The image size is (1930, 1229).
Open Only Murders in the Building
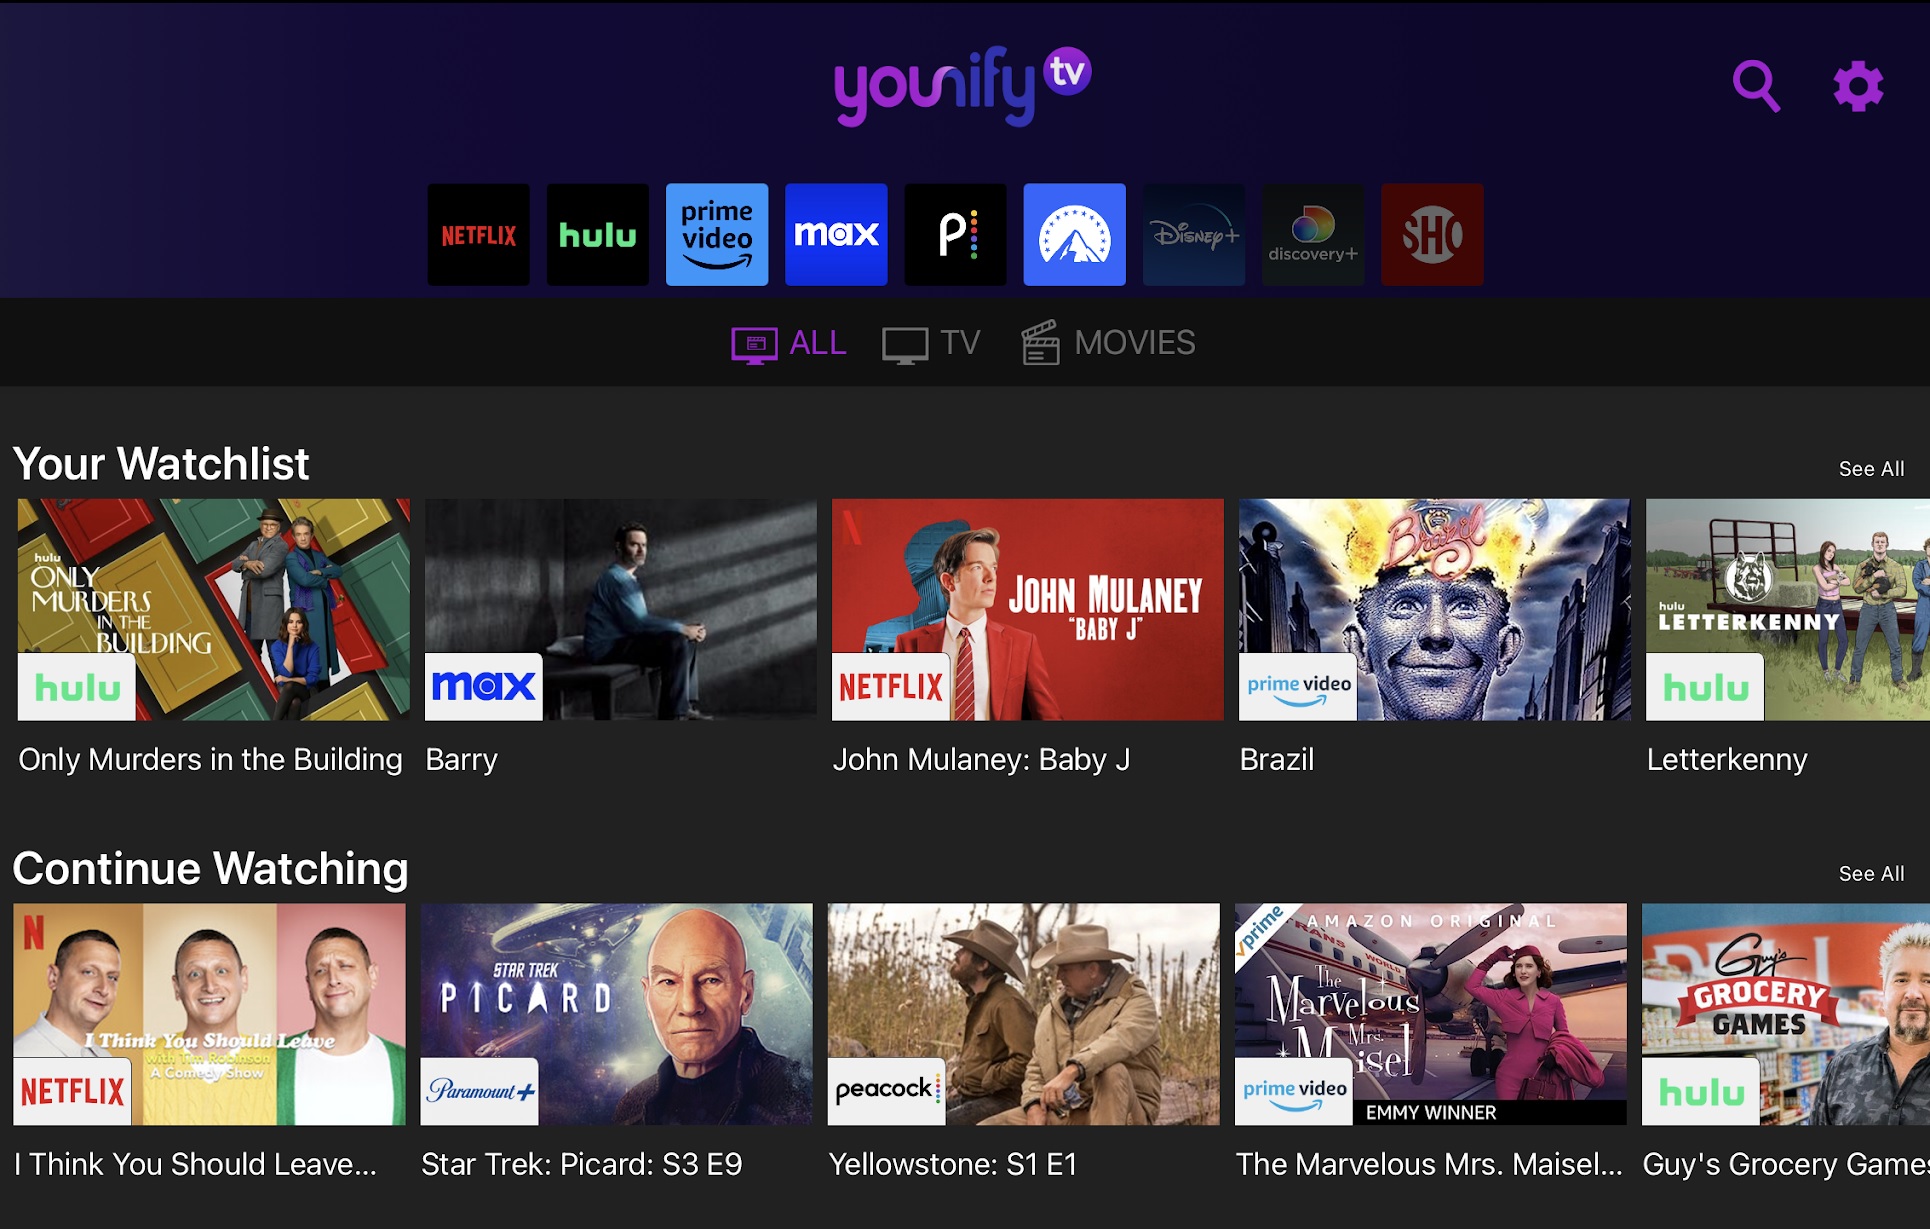coord(212,609)
